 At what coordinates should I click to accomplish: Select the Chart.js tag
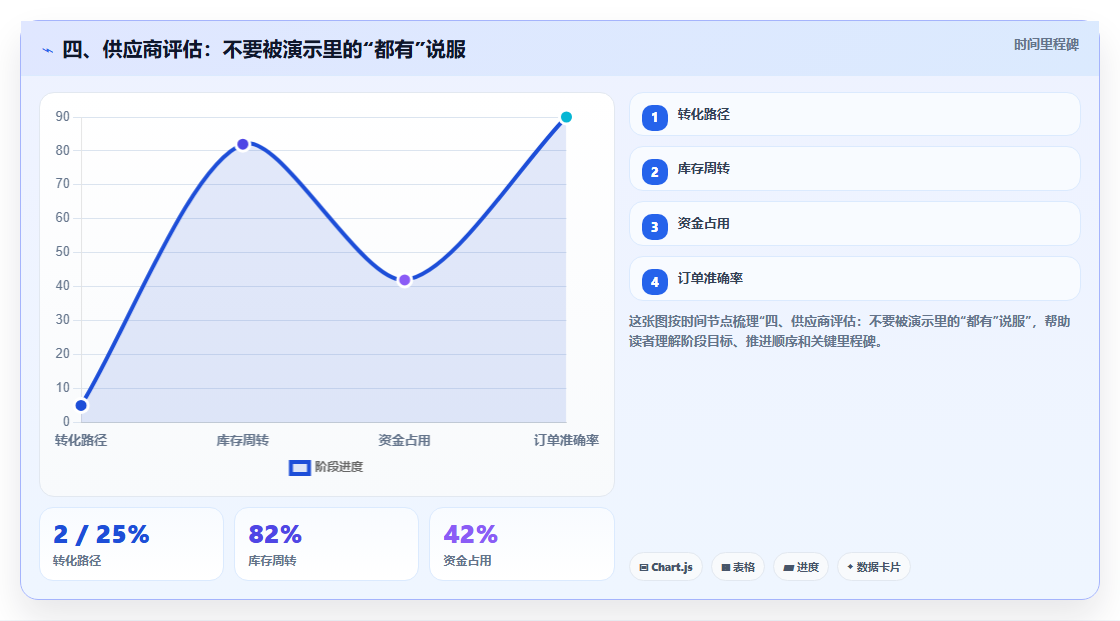point(666,567)
